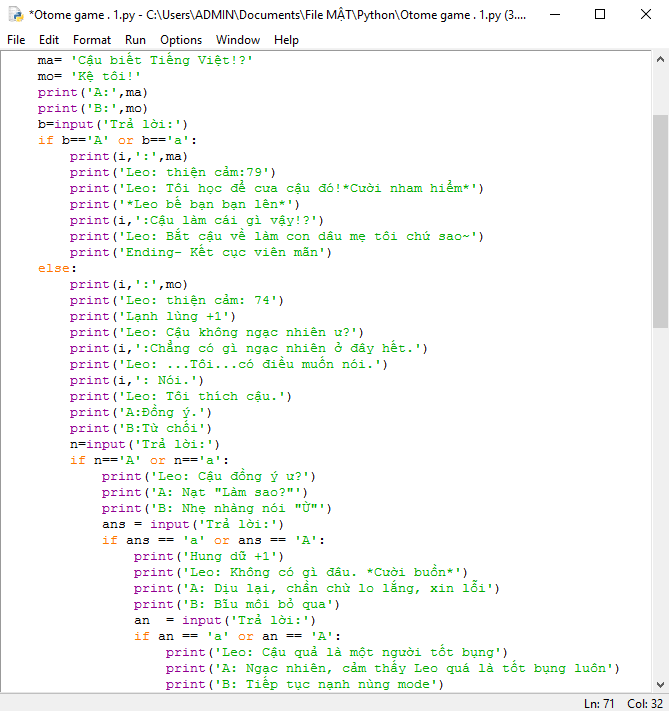Click the scrollbar up arrow

[x=660, y=60]
